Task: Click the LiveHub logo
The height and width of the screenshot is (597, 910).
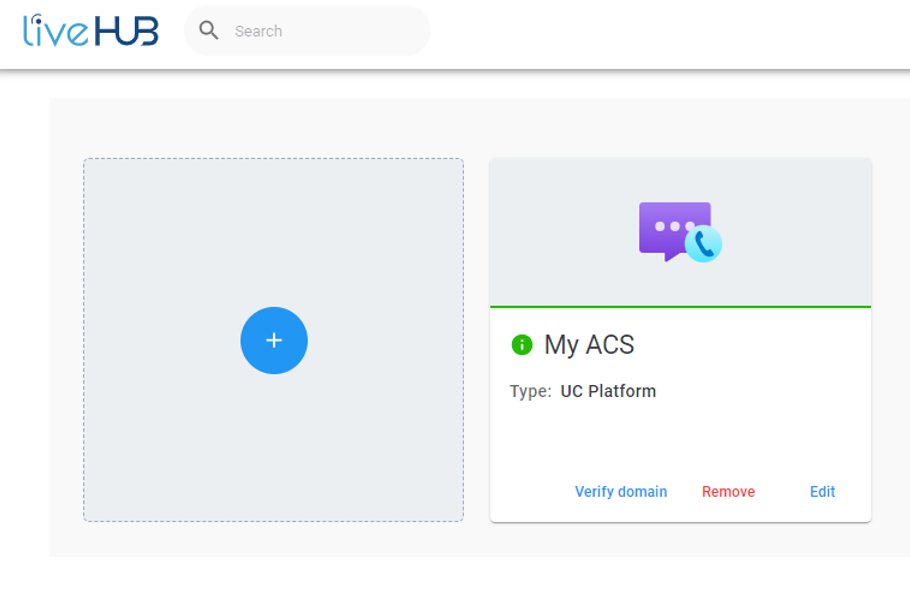Action: click(x=91, y=30)
